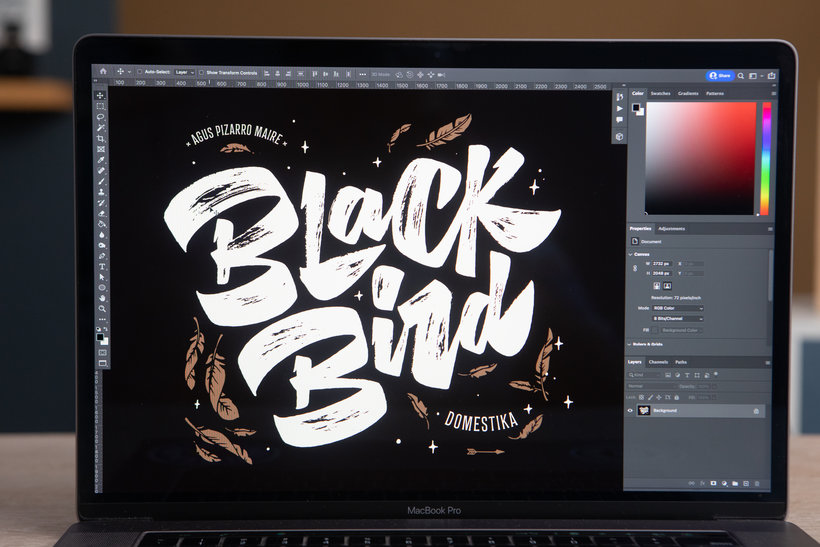The height and width of the screenshot is (547, 820).
Task: Open the Auto-Select Layer dropdown
Action: point(185,72)
